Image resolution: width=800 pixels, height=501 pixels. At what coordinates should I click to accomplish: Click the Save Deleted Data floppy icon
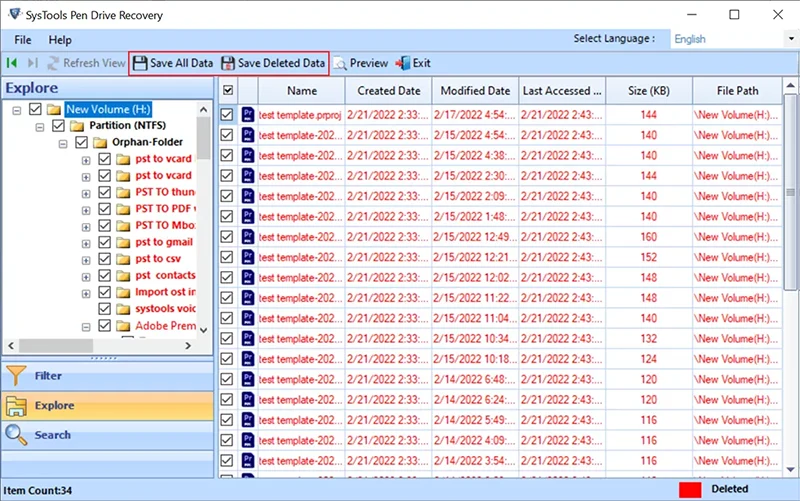pos(228,63)
